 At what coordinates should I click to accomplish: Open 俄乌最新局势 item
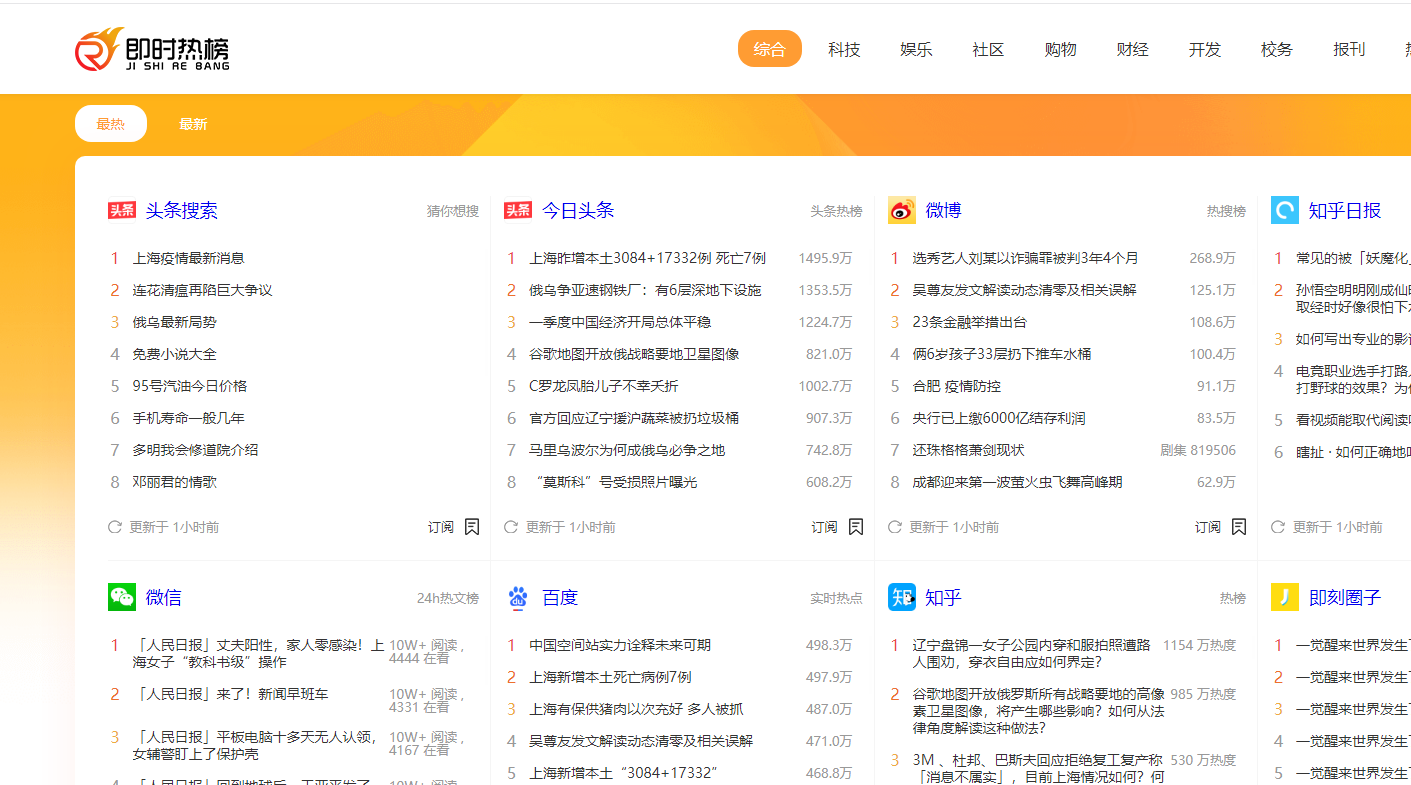coord(175,322)
